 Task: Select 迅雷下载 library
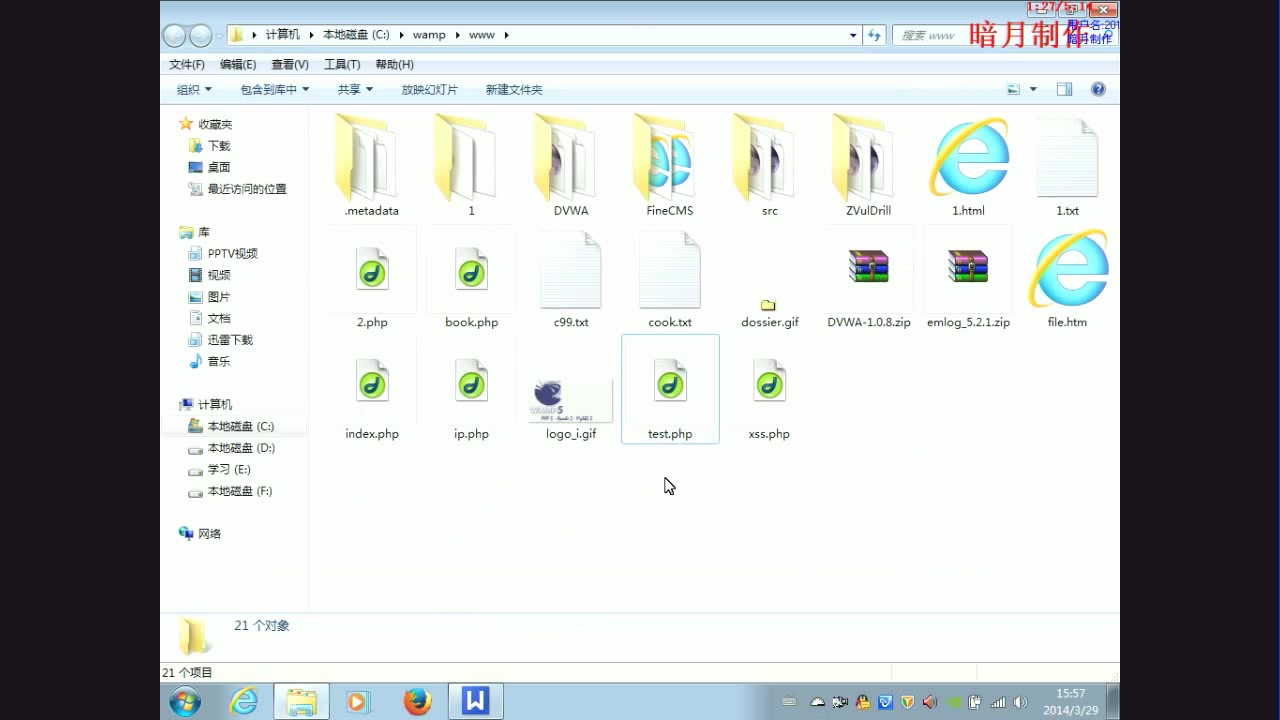pos(230,340)
